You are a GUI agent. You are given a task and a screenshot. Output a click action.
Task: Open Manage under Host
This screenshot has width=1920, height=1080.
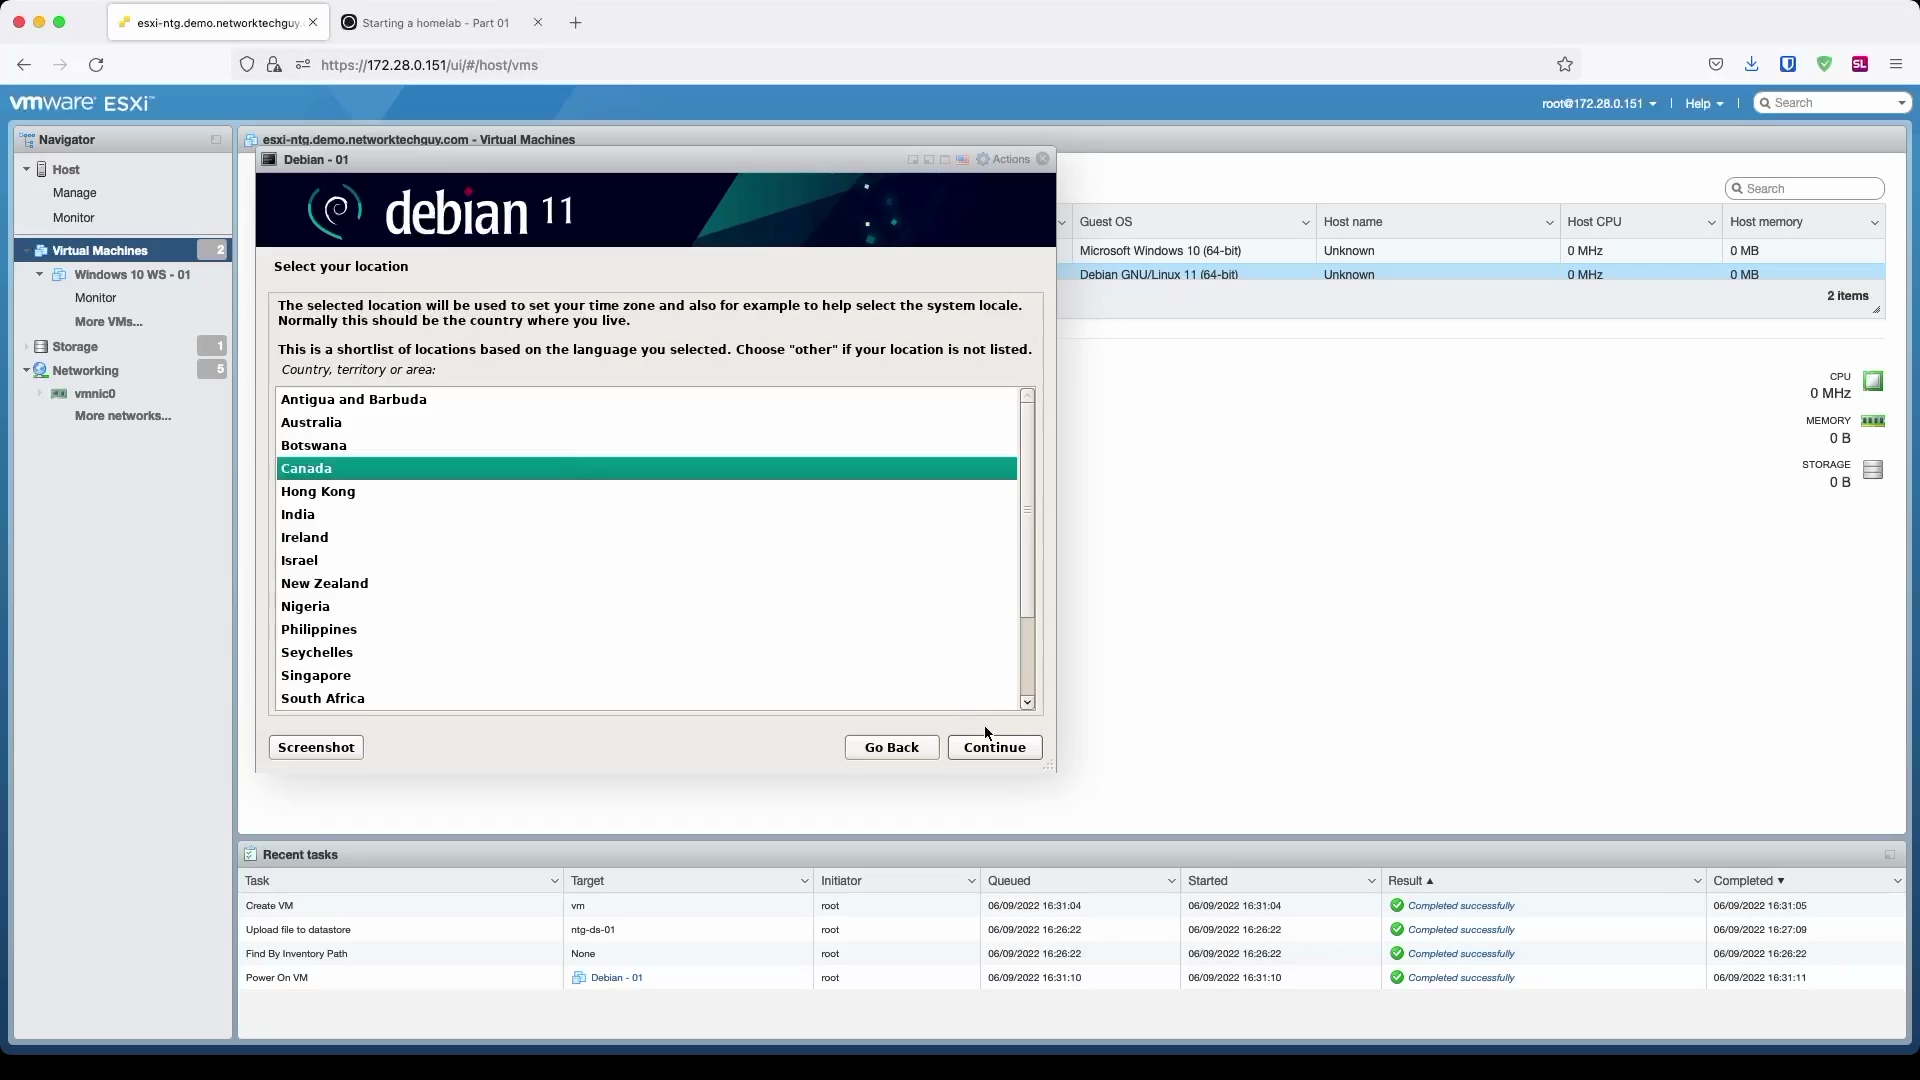pos(75,193)
